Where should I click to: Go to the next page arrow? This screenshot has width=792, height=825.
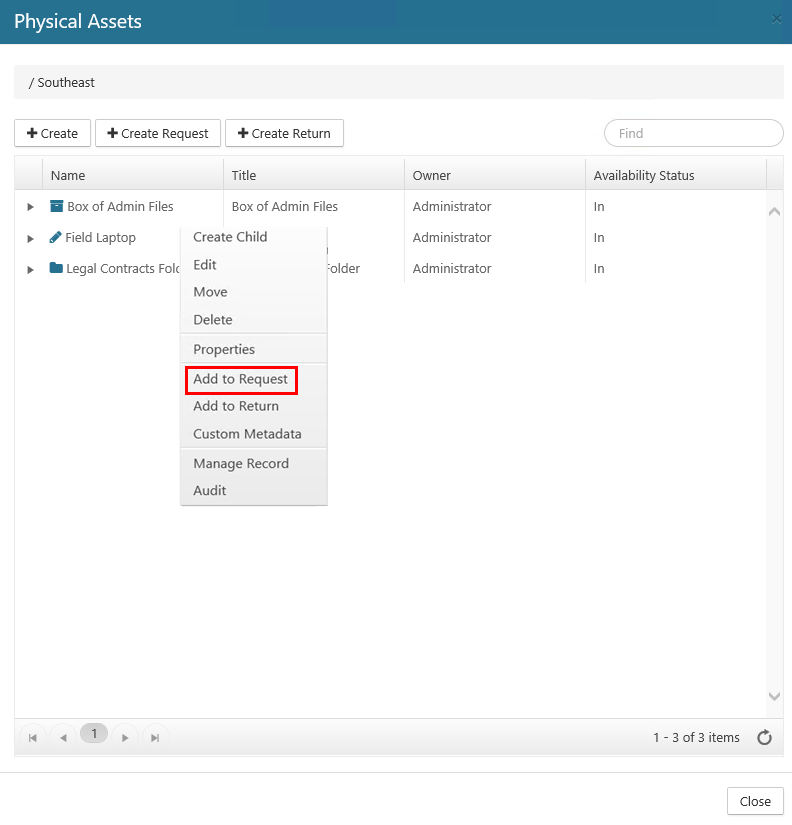coord(125,737)
